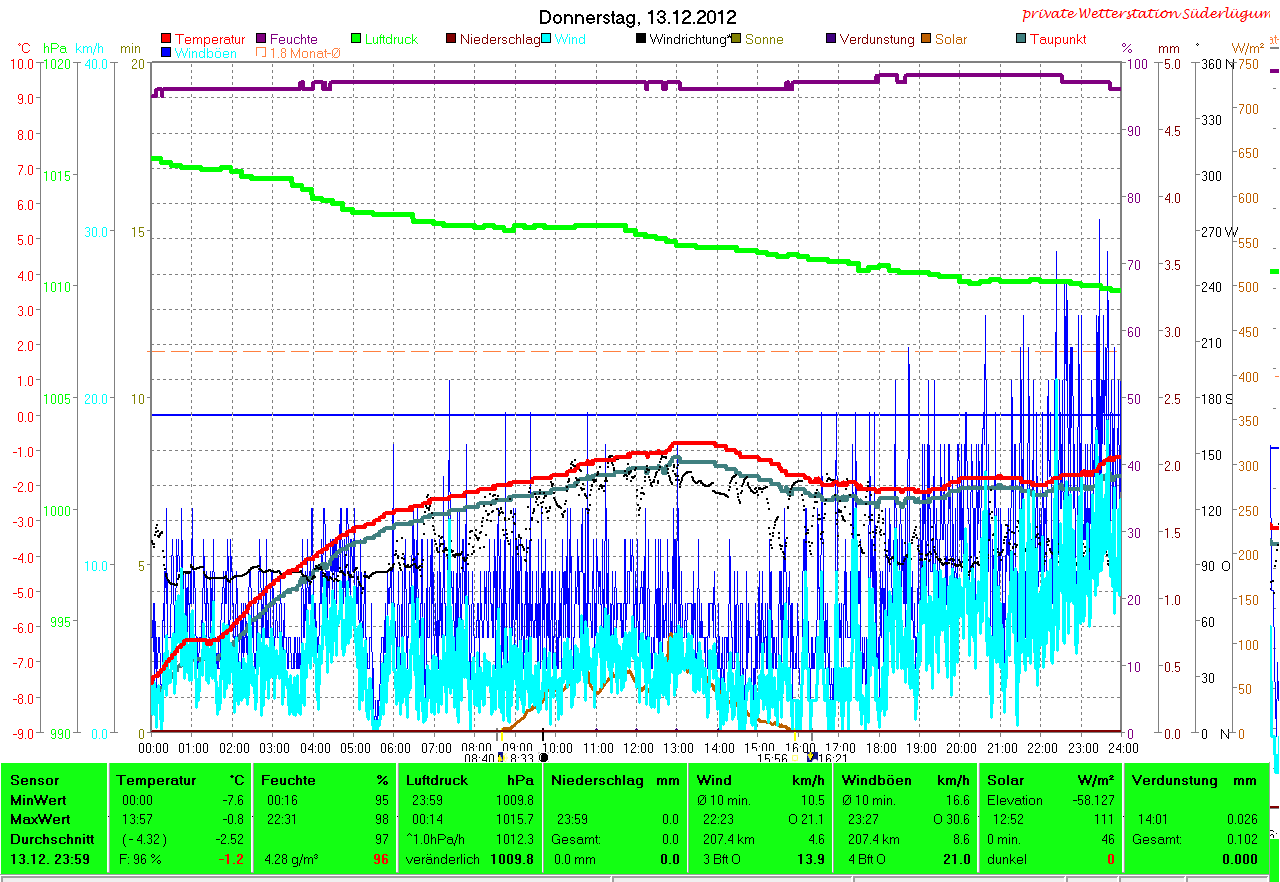Click the teal Taupunkt legend square
This screenshot has width=1280, height=882.
coord(1020,40)
